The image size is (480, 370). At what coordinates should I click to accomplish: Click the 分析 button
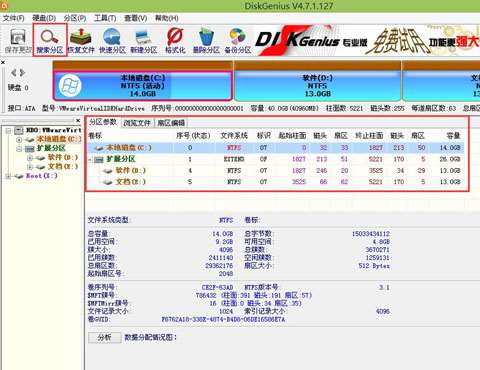tap(105, 337)
